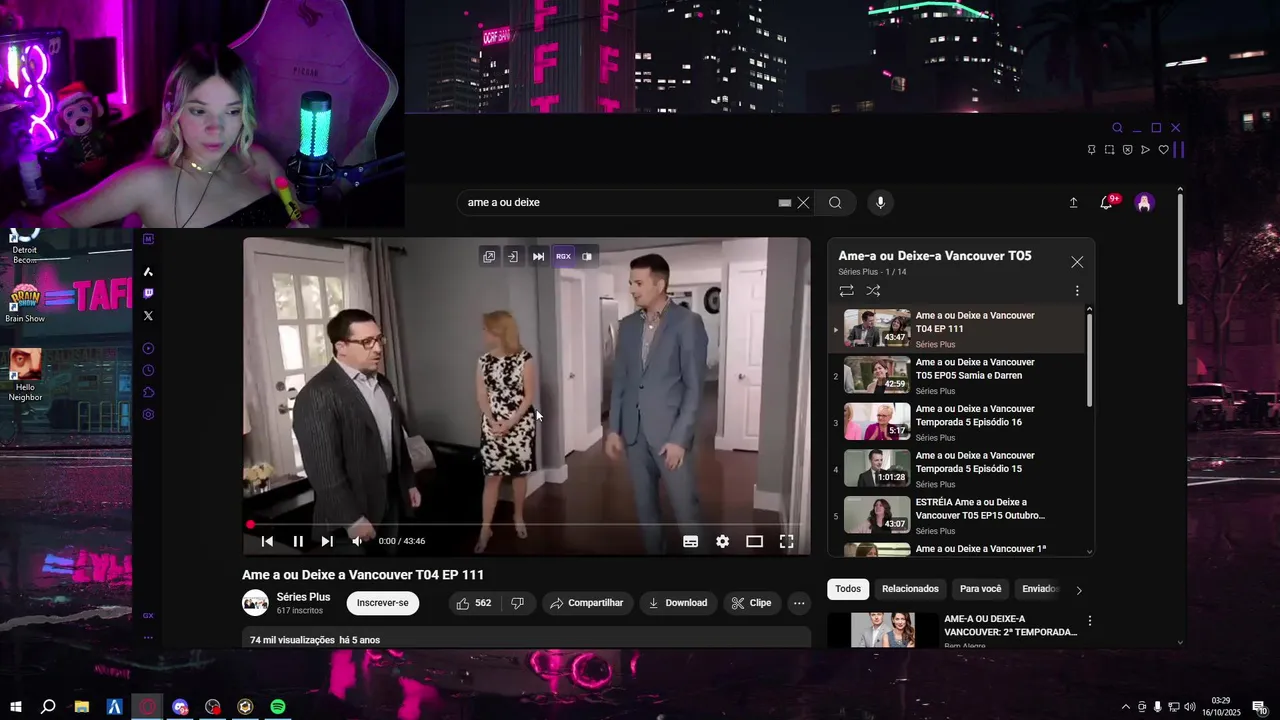1280x720 pixels.
Task: Open more actions (three dots) under the video
Action: (798, 603)
